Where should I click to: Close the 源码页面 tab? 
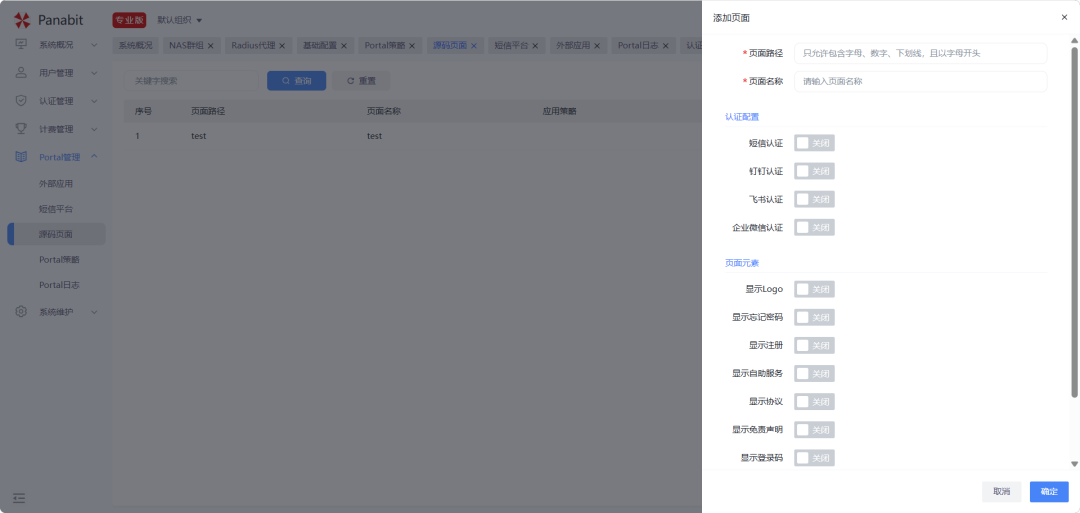pyautogui.click(x=474, y=45)
